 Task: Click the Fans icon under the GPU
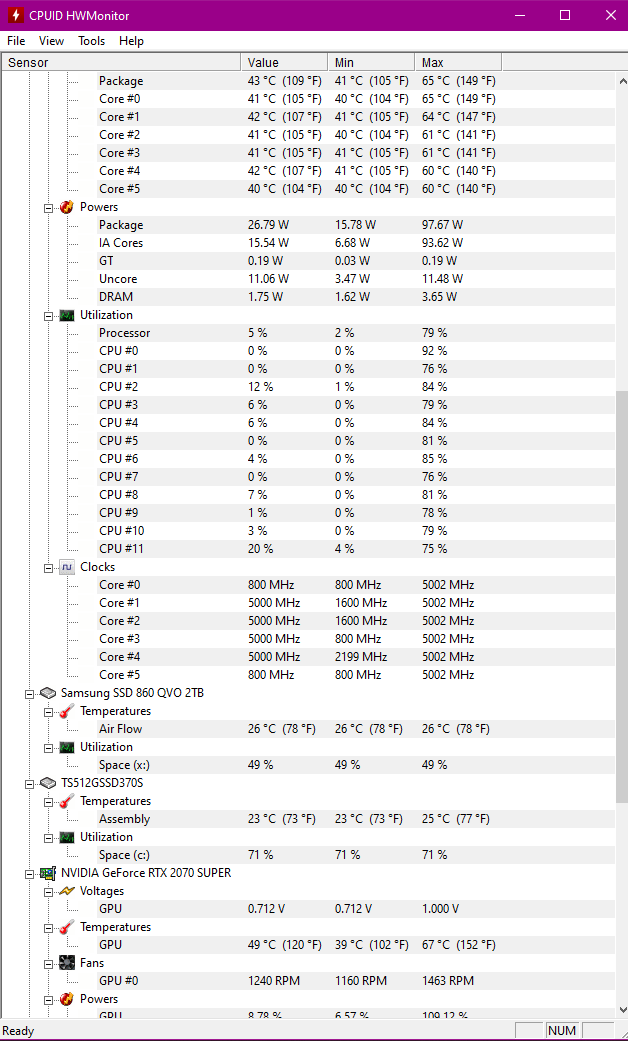pyautogui.click(x=66, y=963)
